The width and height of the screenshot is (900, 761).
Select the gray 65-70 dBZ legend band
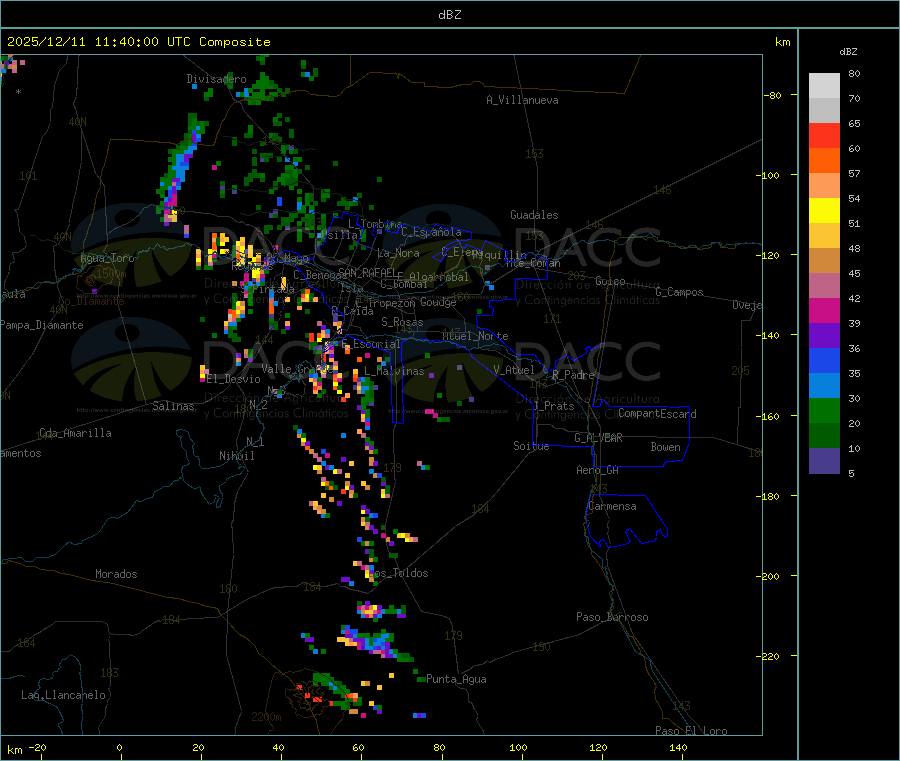[824, 110]
